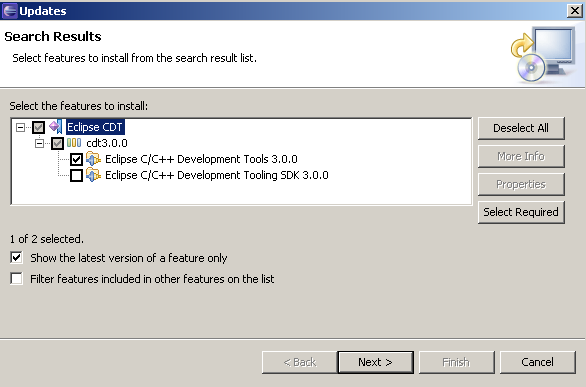Proceed with the Next button
586x387 pixels.
pos(376,362)
